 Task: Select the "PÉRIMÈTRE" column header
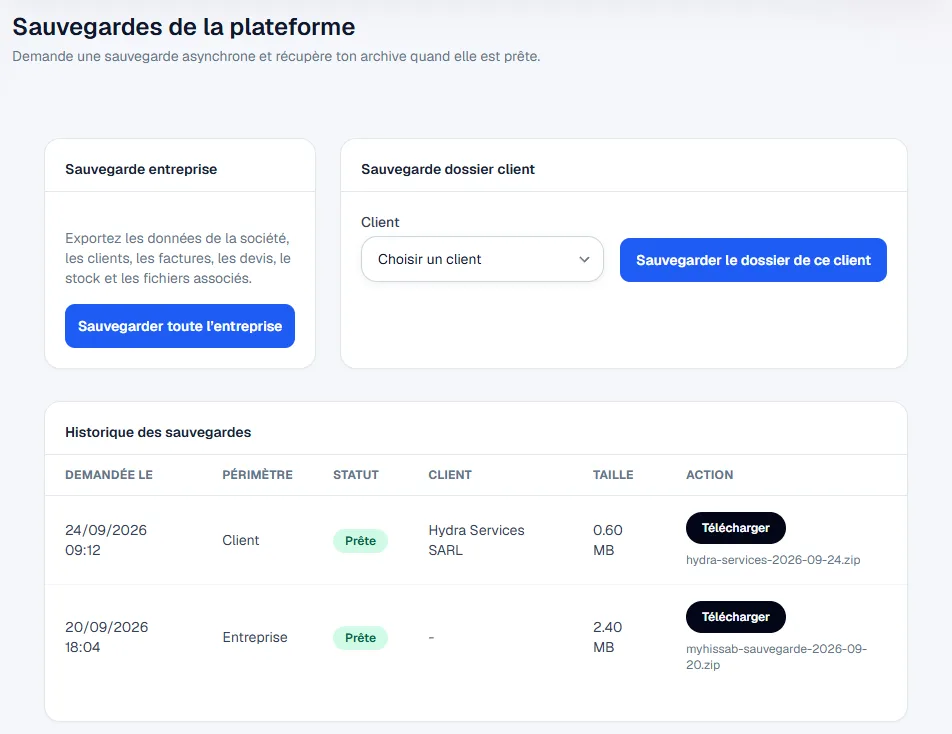point(257,475)
